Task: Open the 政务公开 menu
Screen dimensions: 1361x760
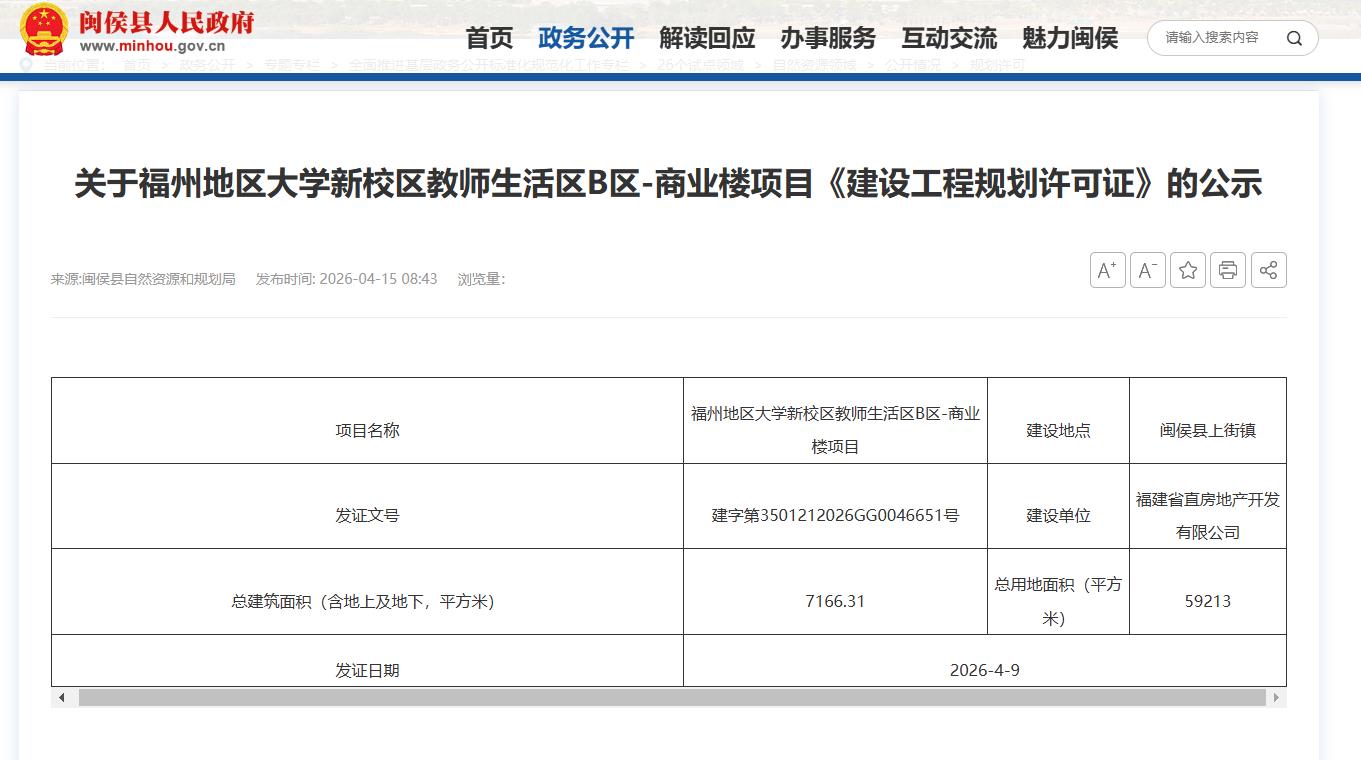Action: click(586, 39)
